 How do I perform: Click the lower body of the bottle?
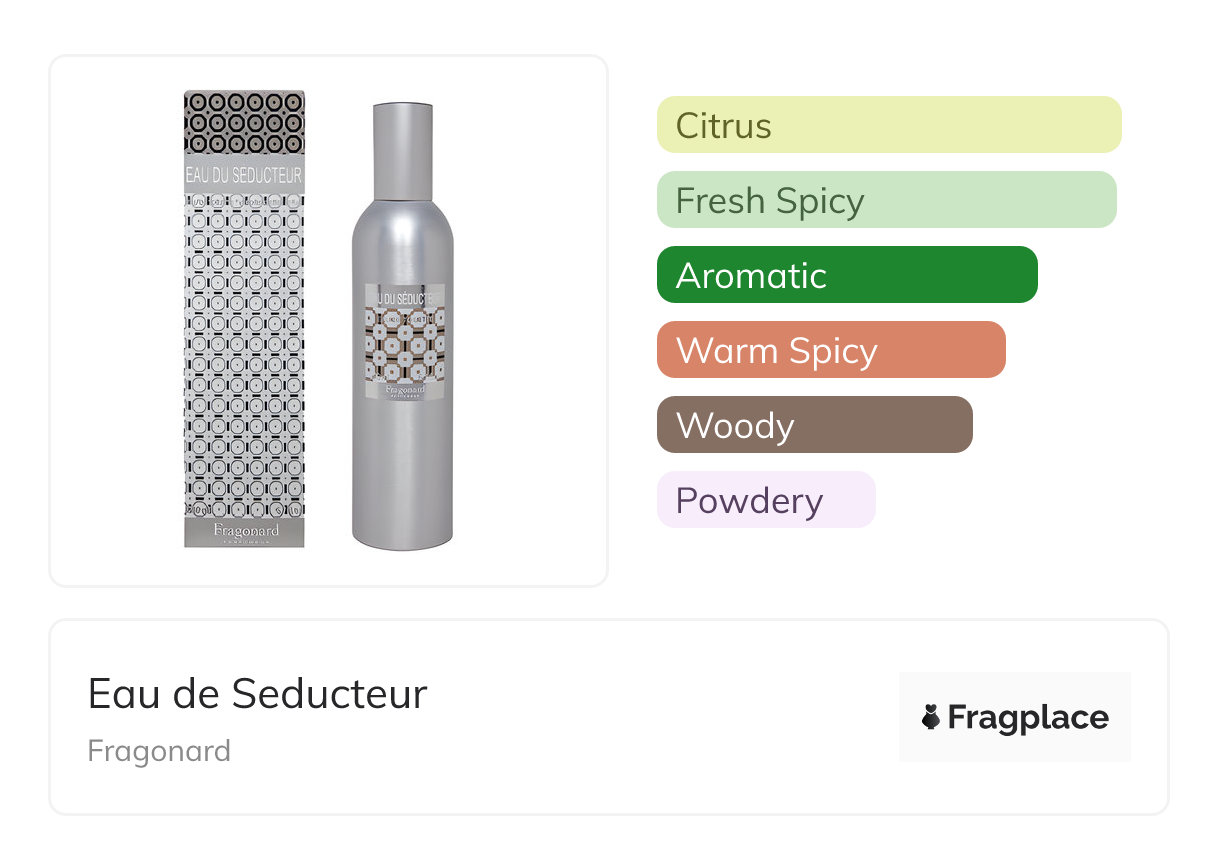(402, 480)
